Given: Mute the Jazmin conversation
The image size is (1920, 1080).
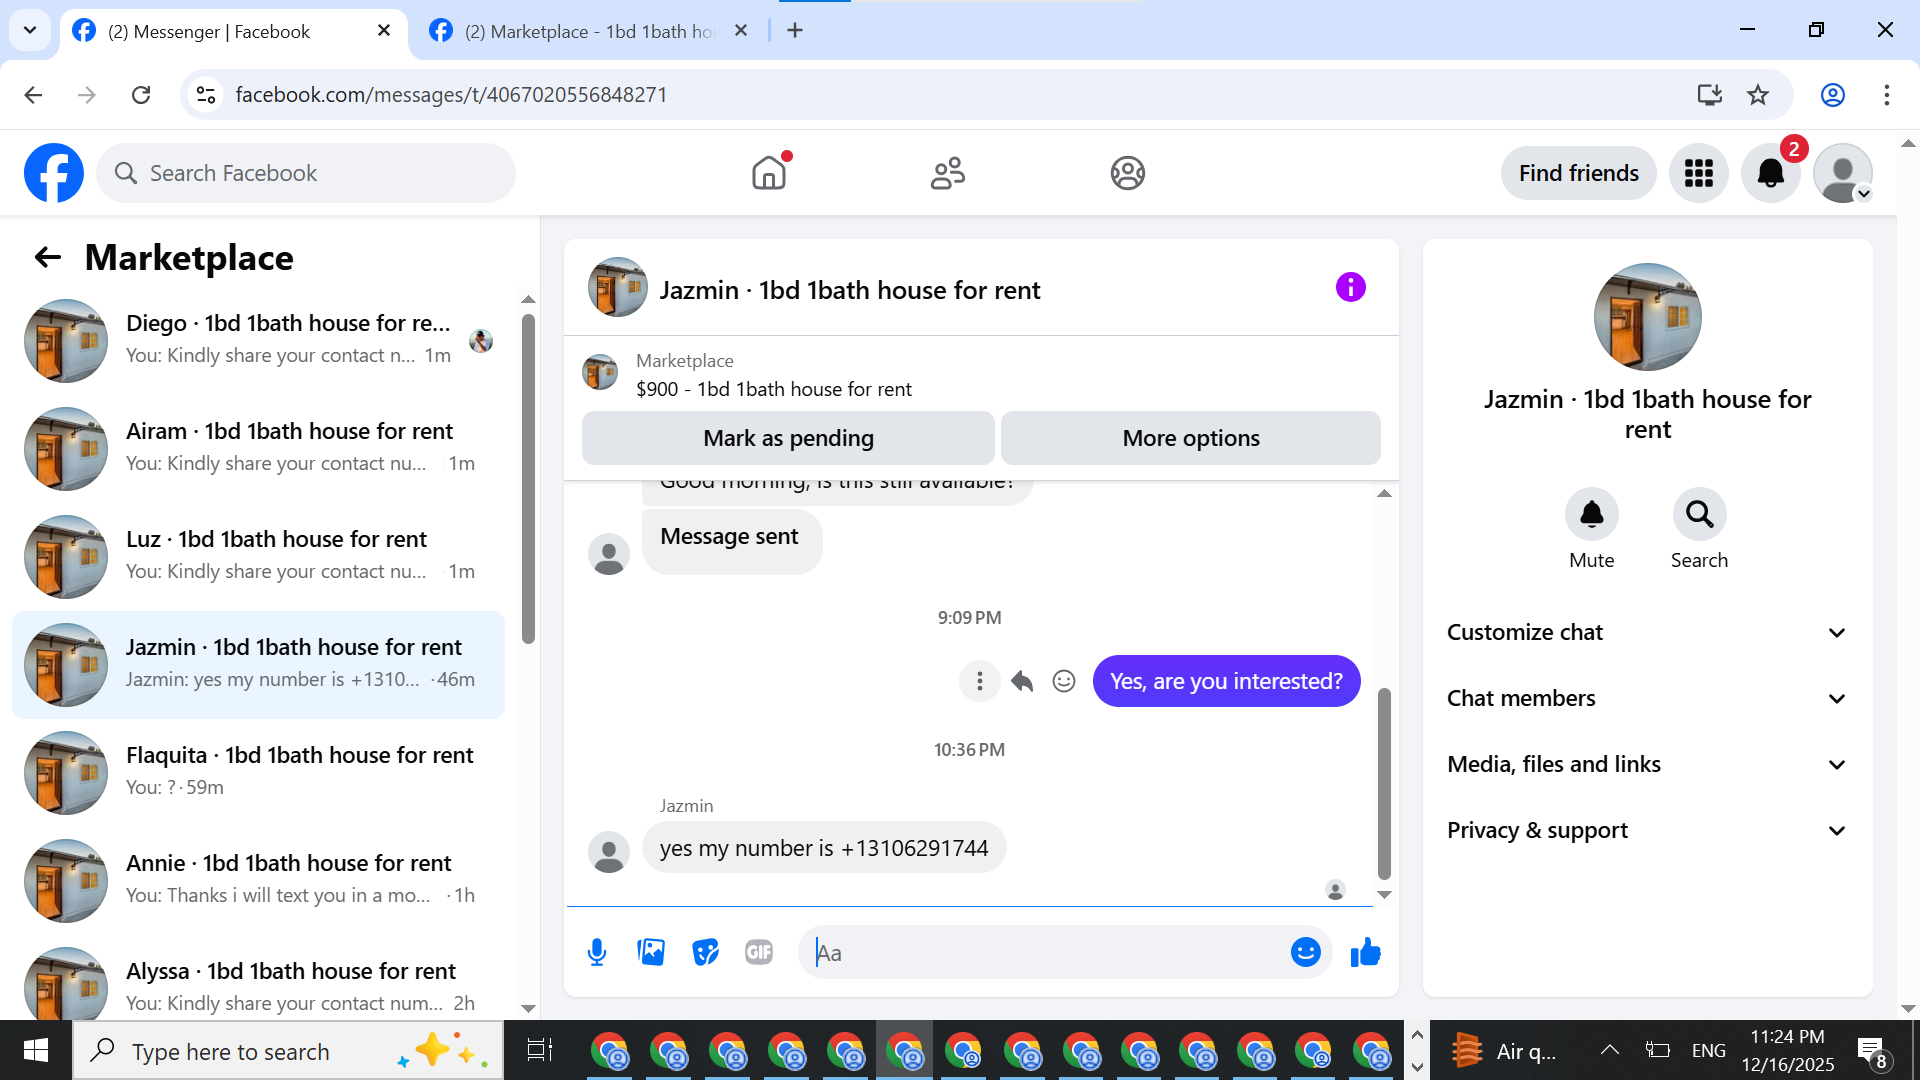Looking at the screenshot, I should pyautogui.click(x=1591, y=514).
